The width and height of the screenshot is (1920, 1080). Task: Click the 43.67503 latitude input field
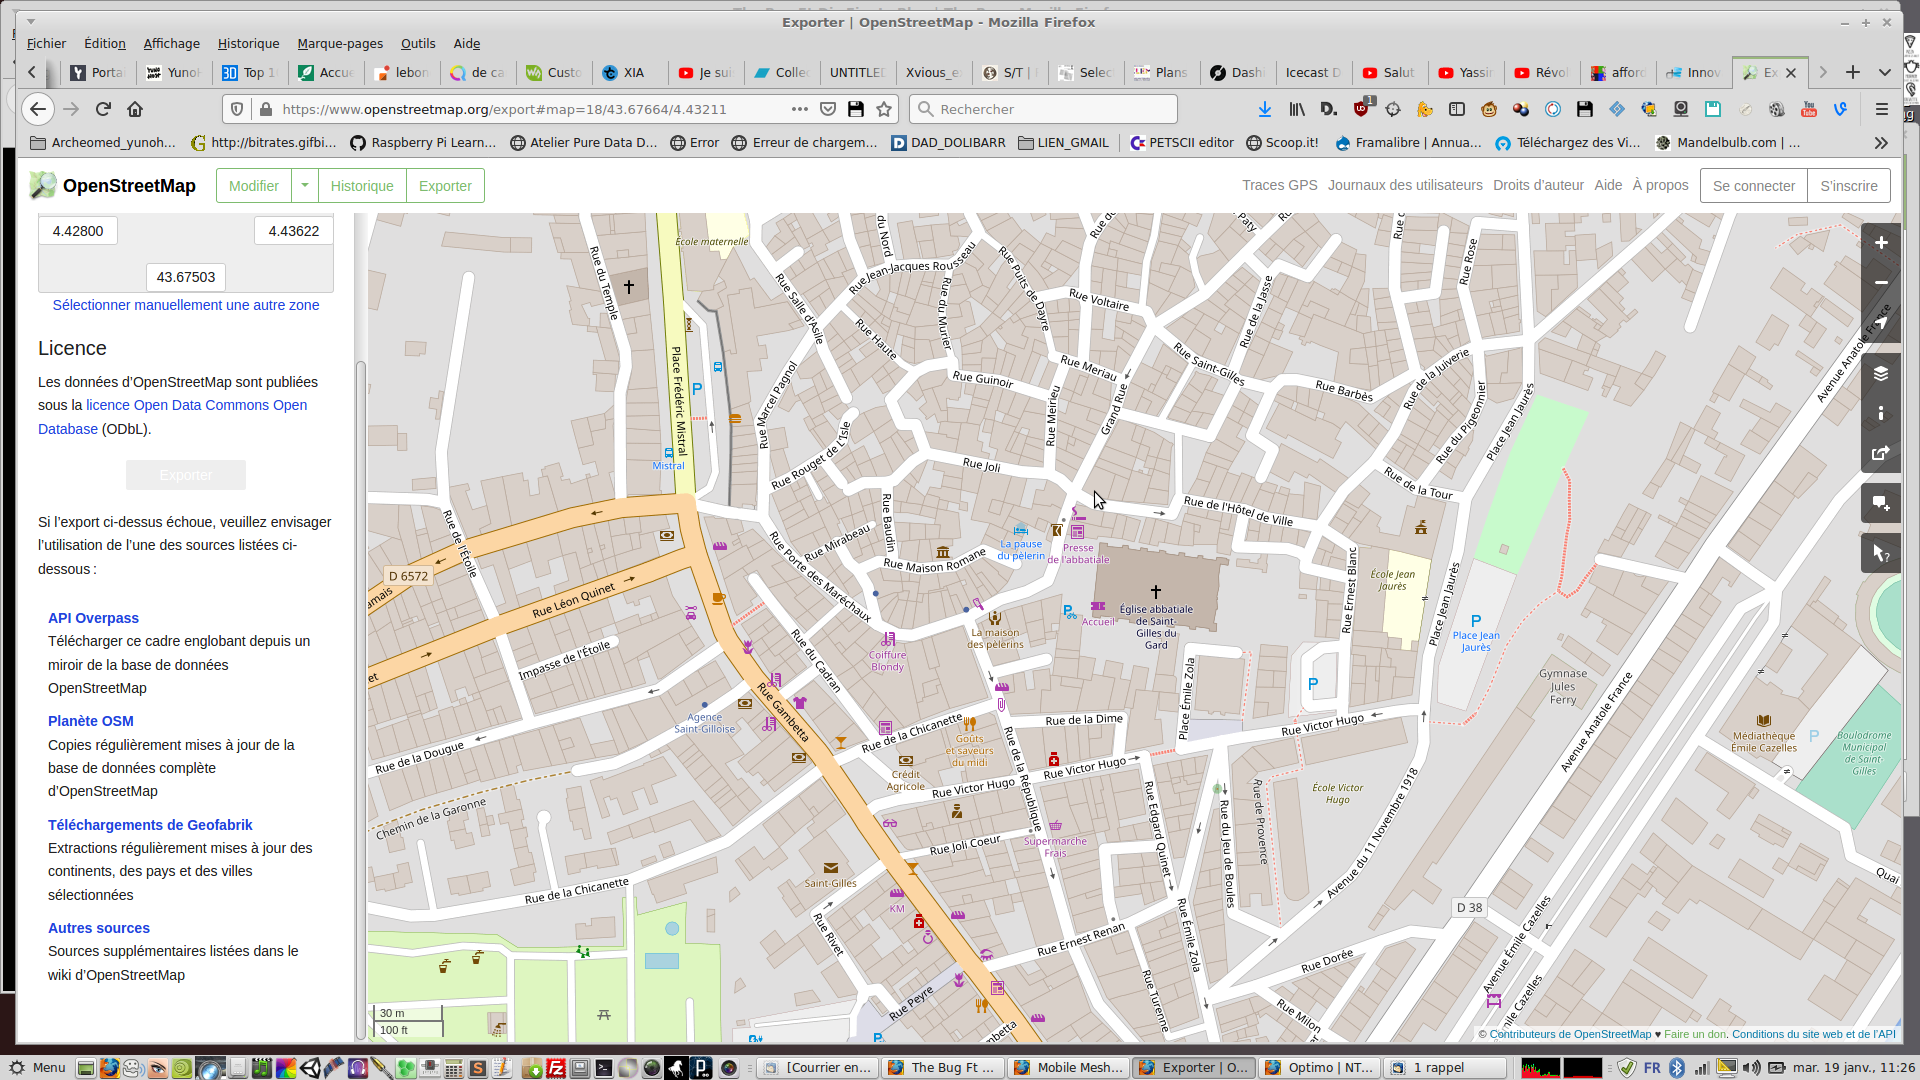tap(185, 277)
